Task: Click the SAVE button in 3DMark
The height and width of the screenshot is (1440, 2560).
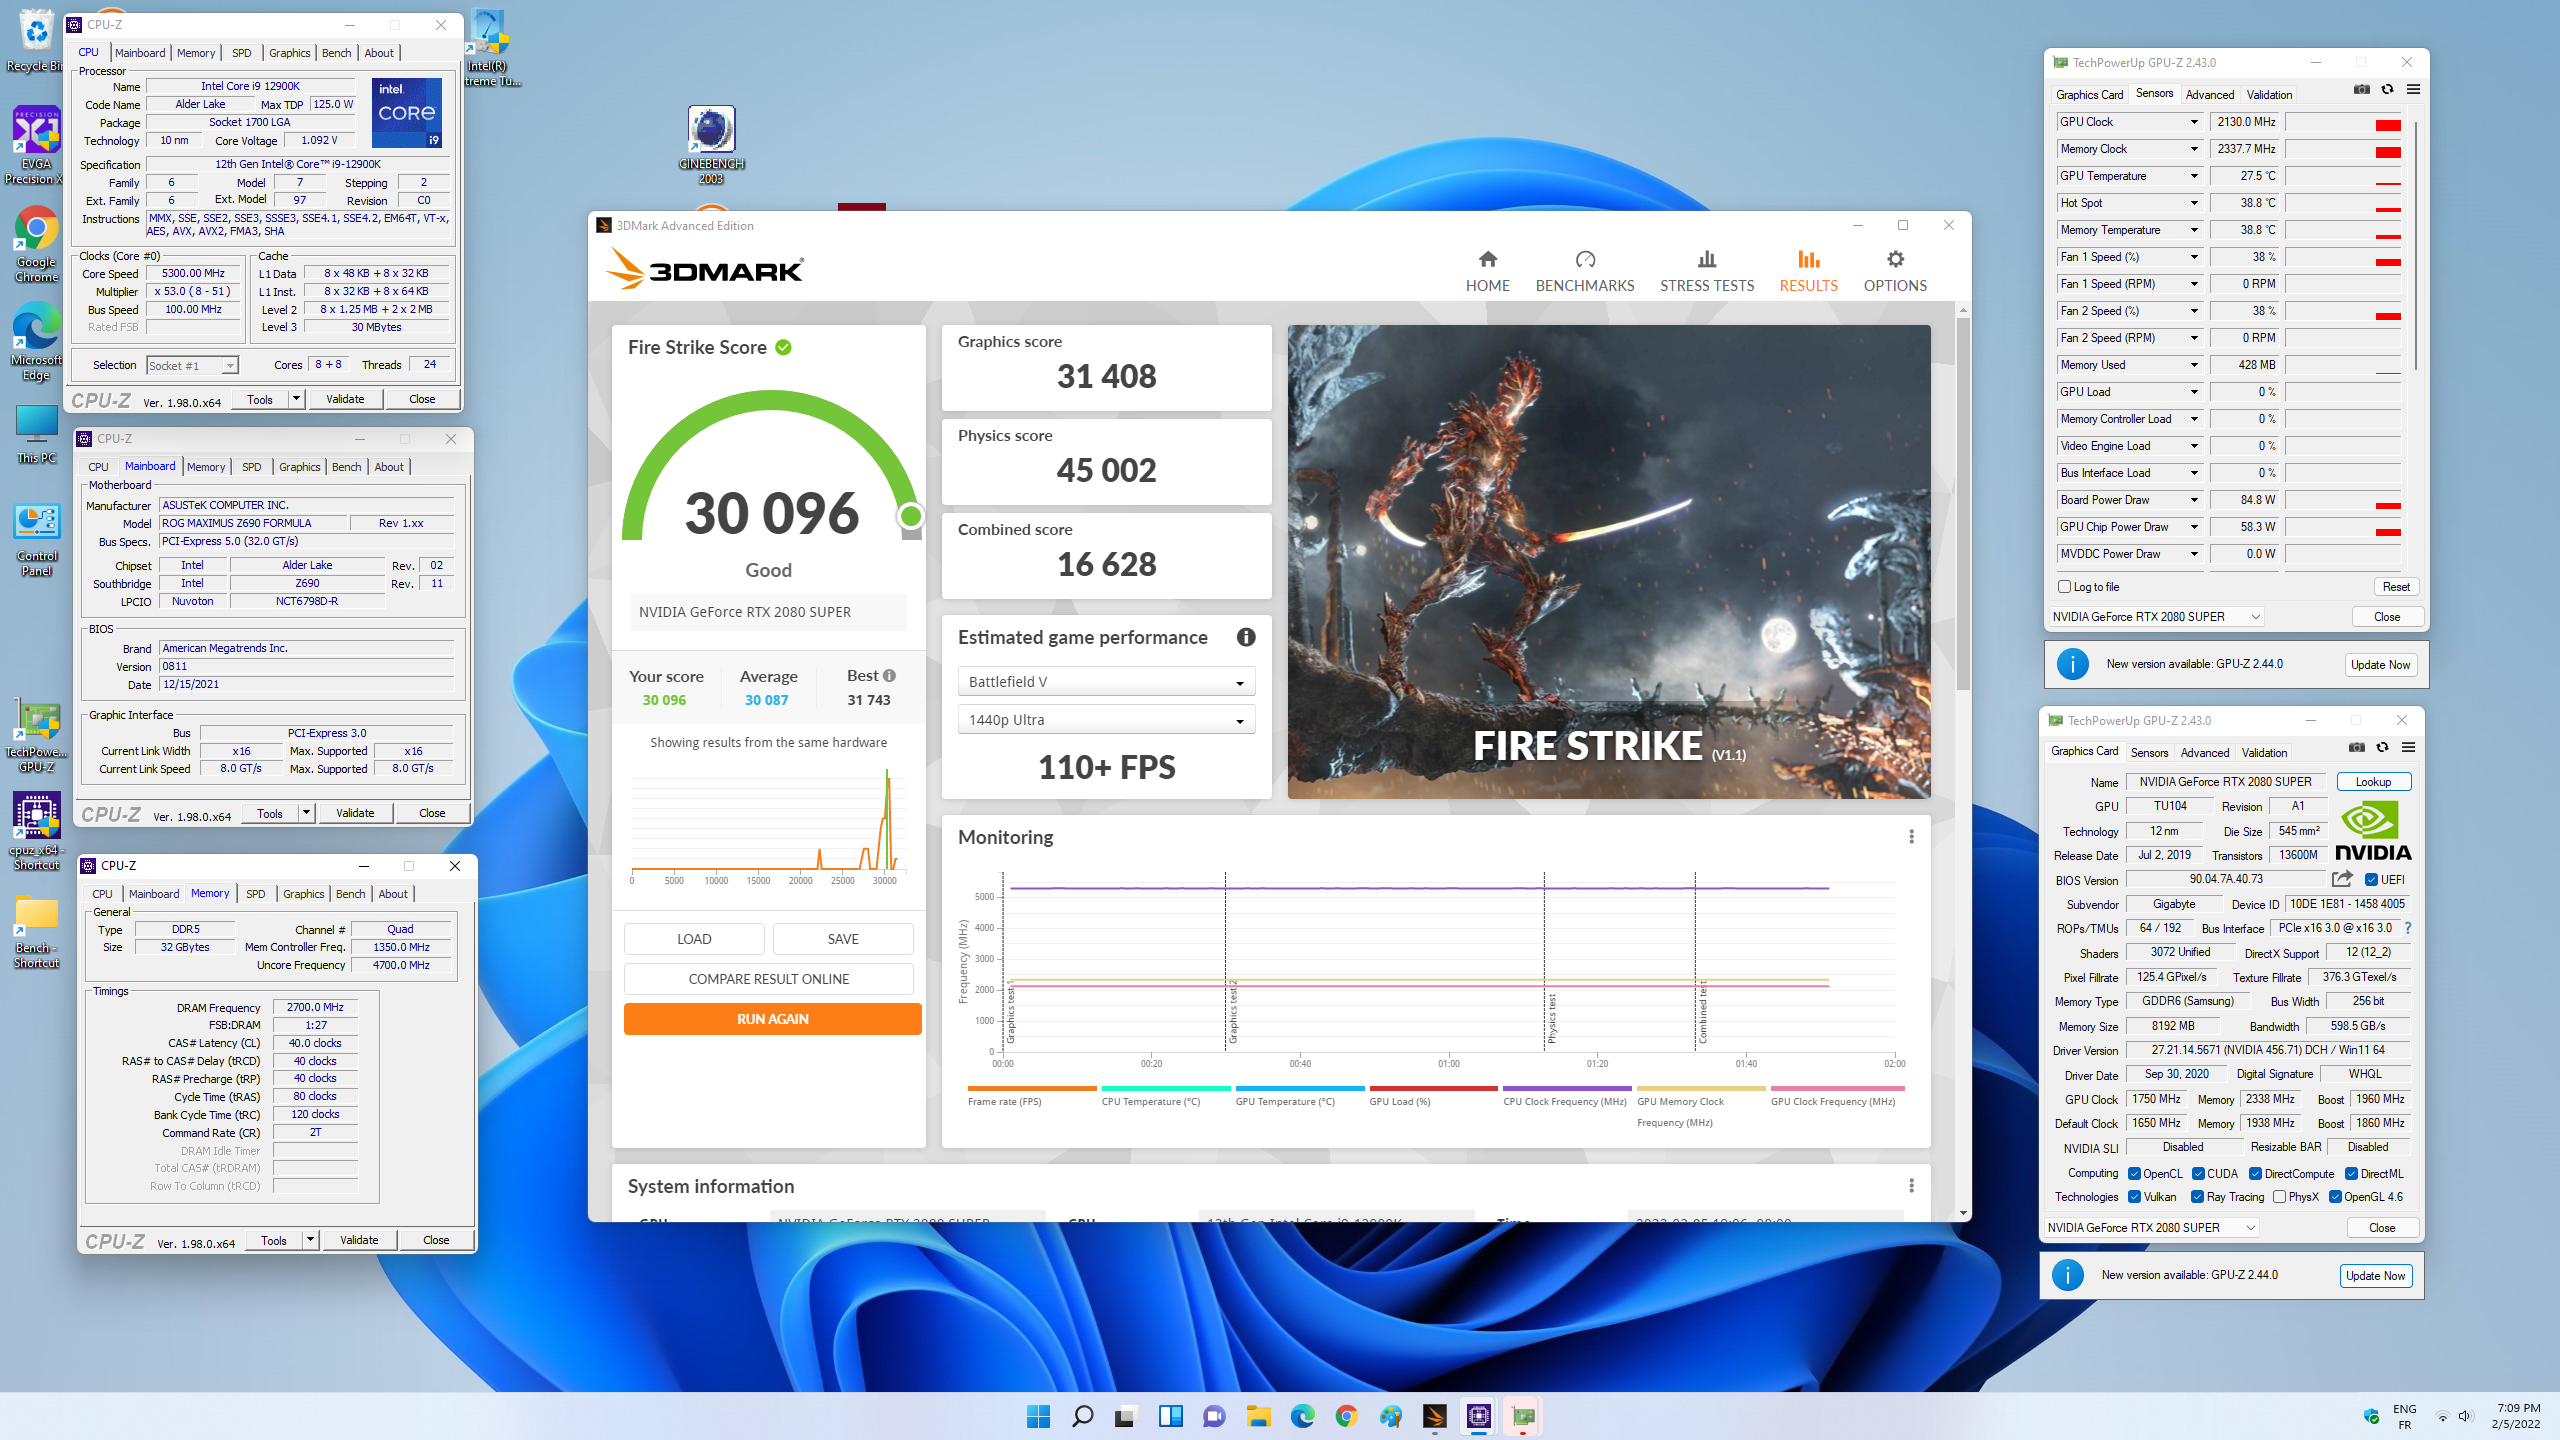Action: tap(843, 939)
